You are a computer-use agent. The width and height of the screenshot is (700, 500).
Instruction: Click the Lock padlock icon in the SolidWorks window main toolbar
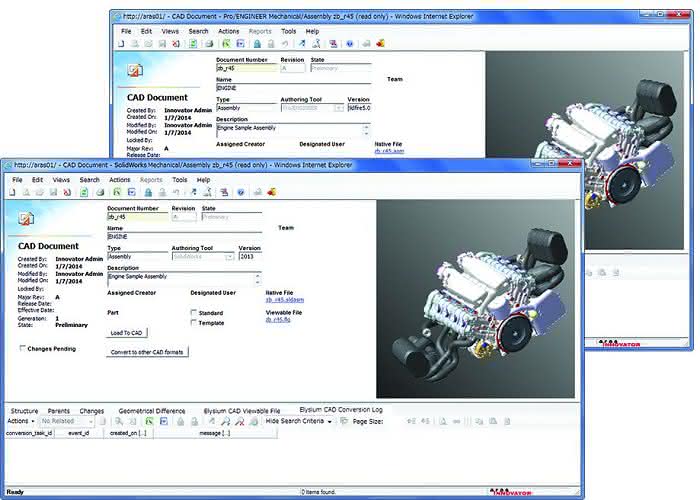coord(148,192)
